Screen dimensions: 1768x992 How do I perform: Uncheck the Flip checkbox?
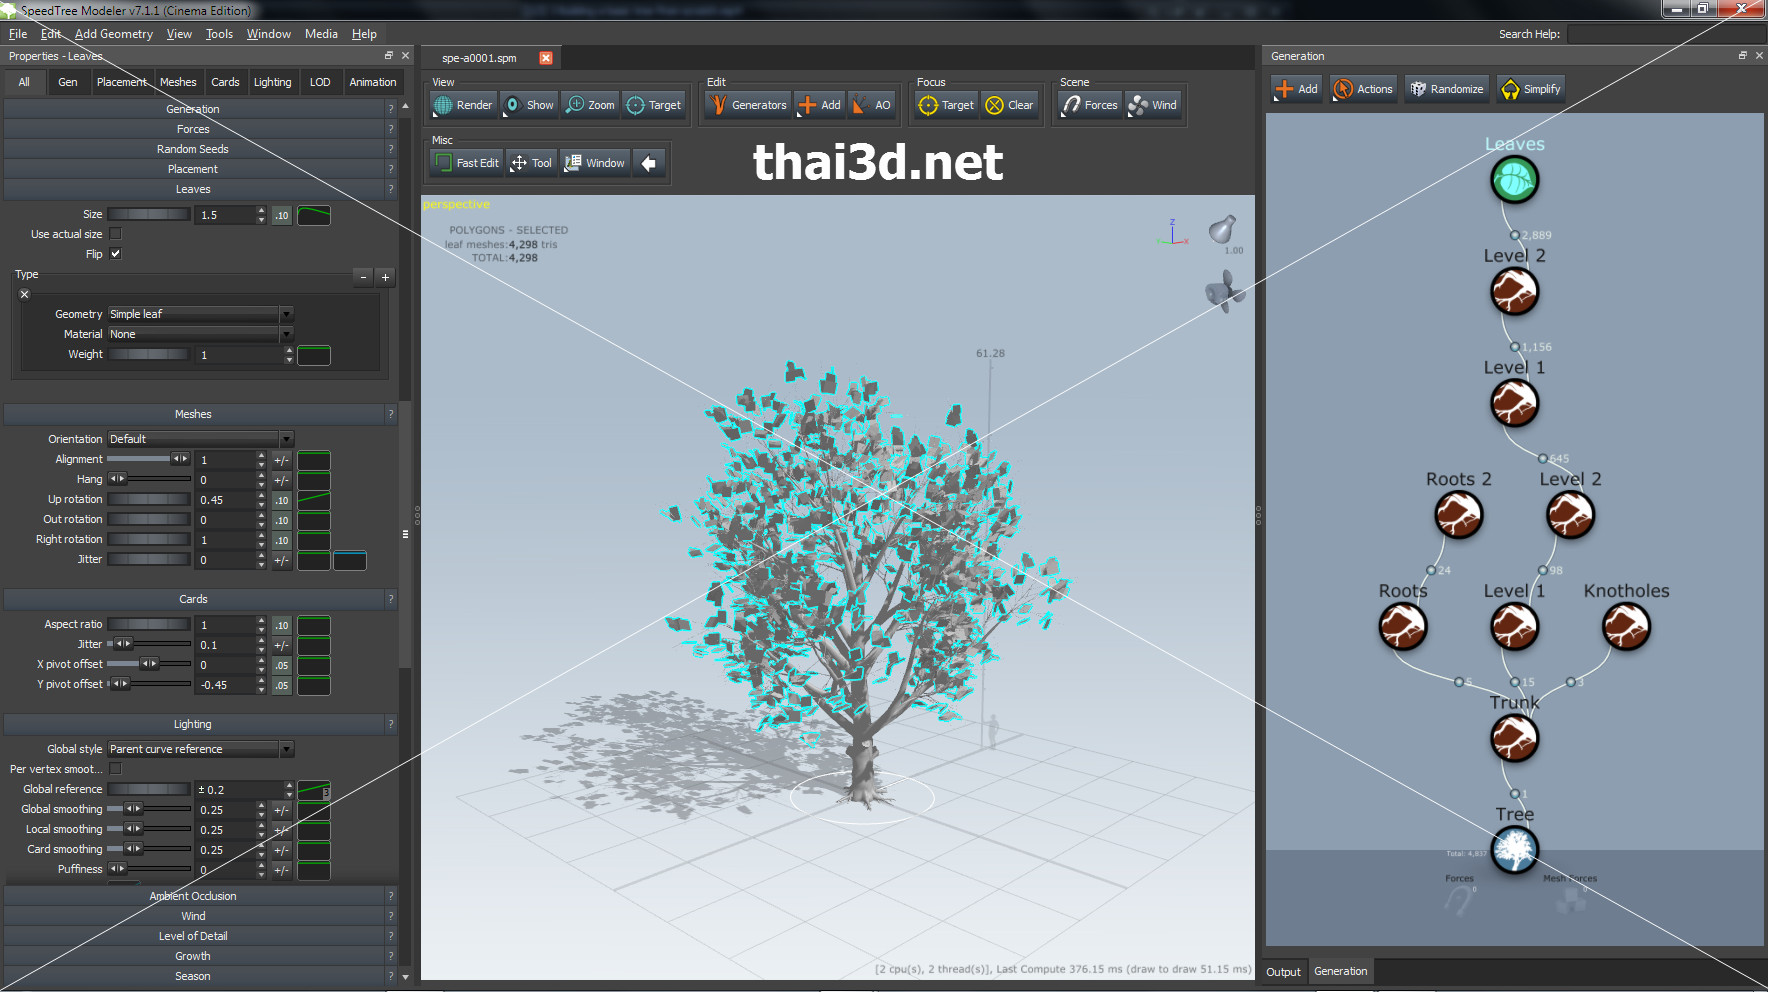click(115, 254)
